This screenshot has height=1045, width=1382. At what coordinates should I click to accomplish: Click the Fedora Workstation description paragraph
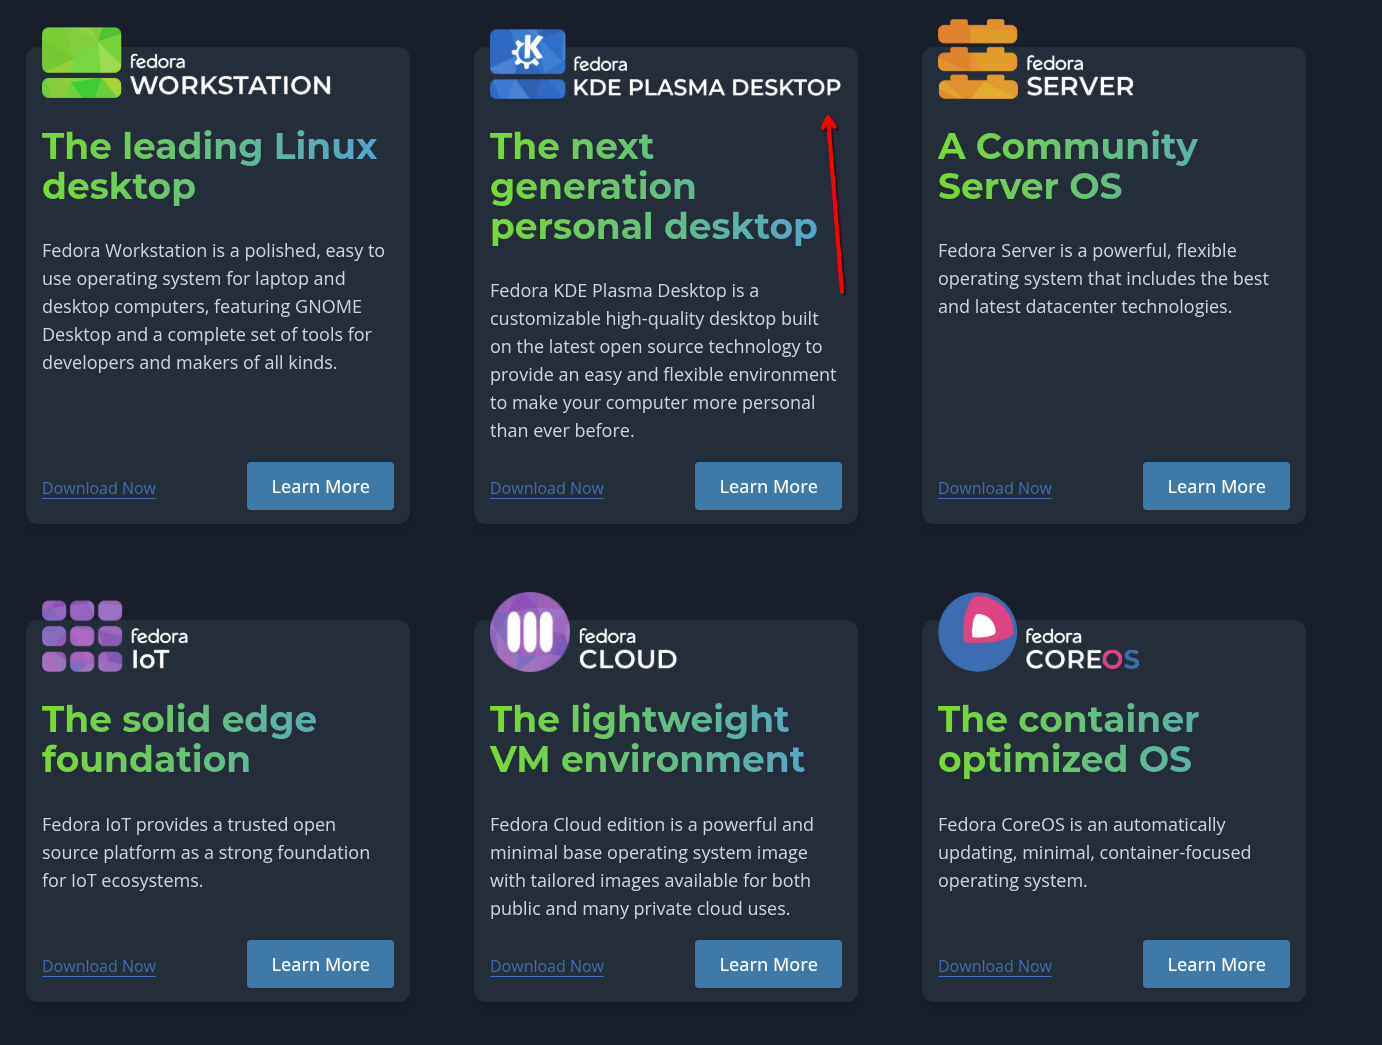214,306
